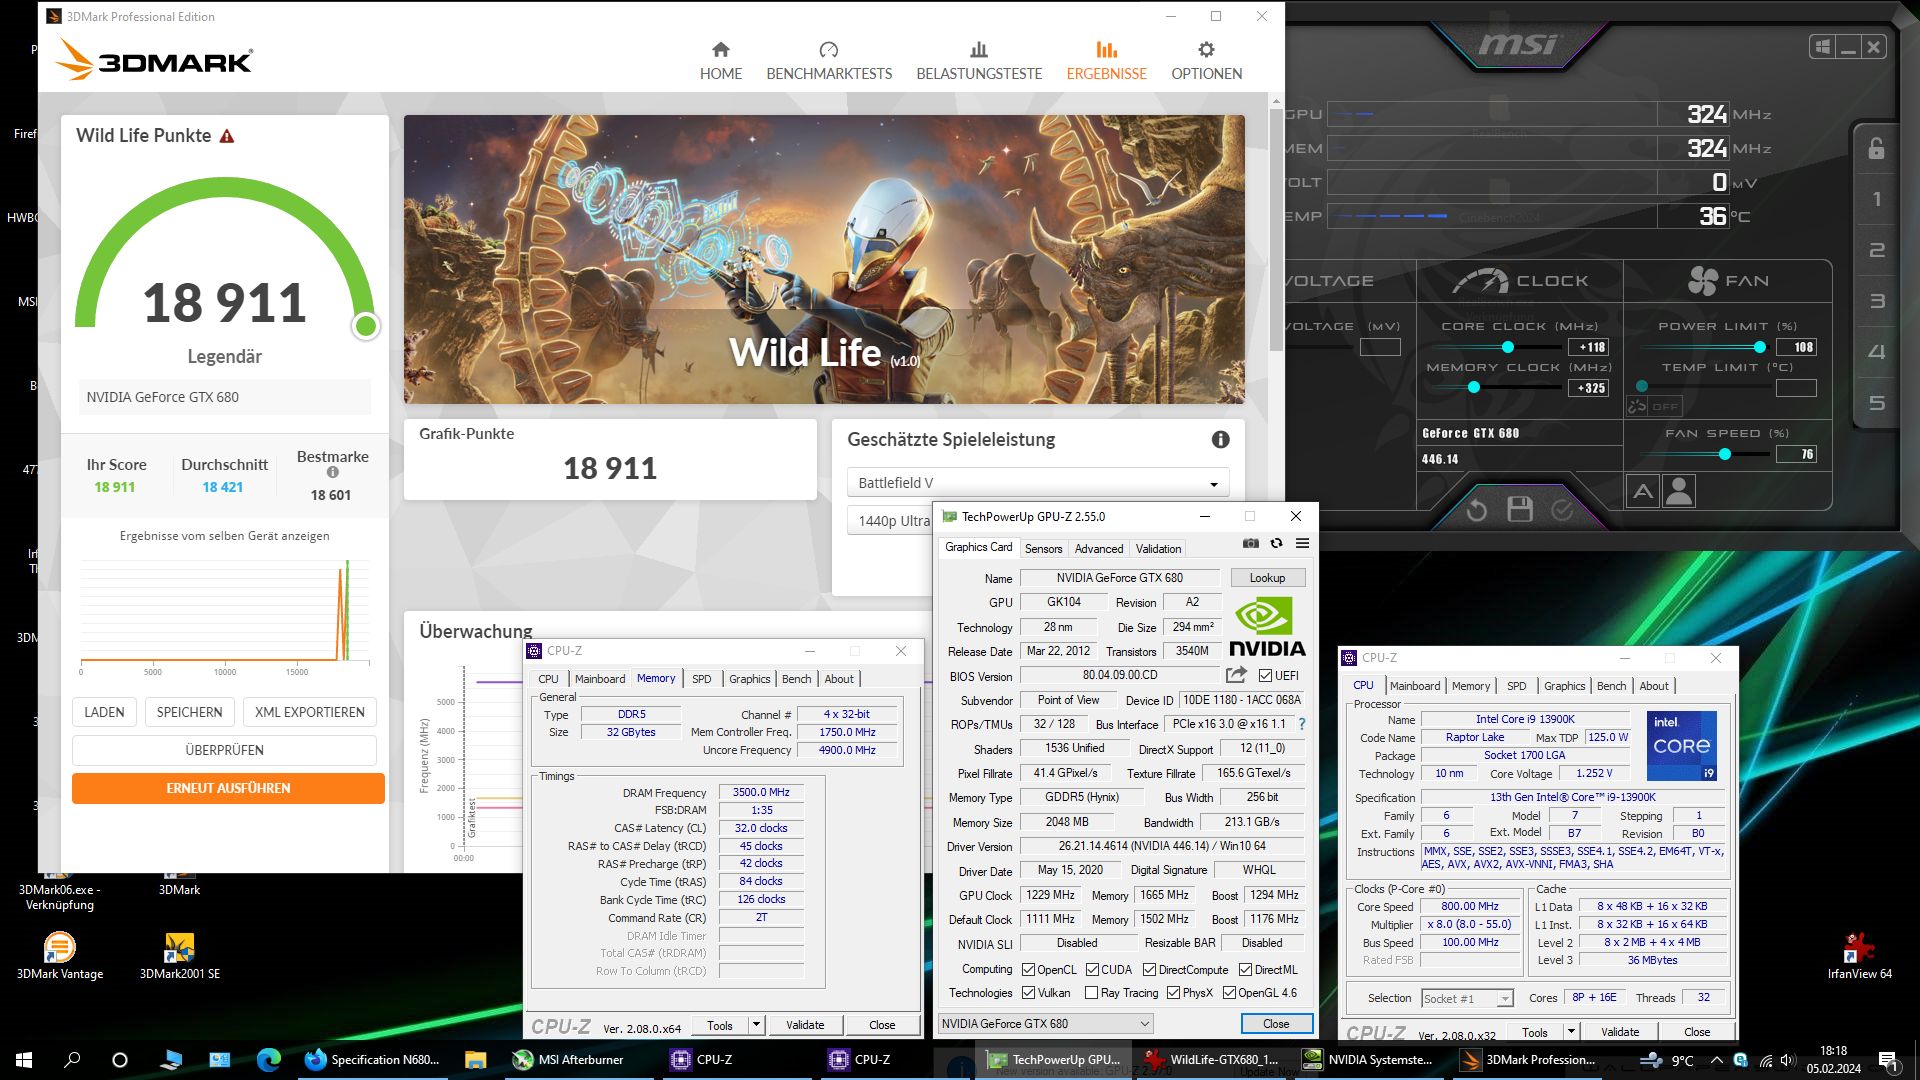Open the 1440p Ultra resolution dropdown
Viewport: 1920px width, 1080px height.
pyautogui.click(x=890, y=521)
